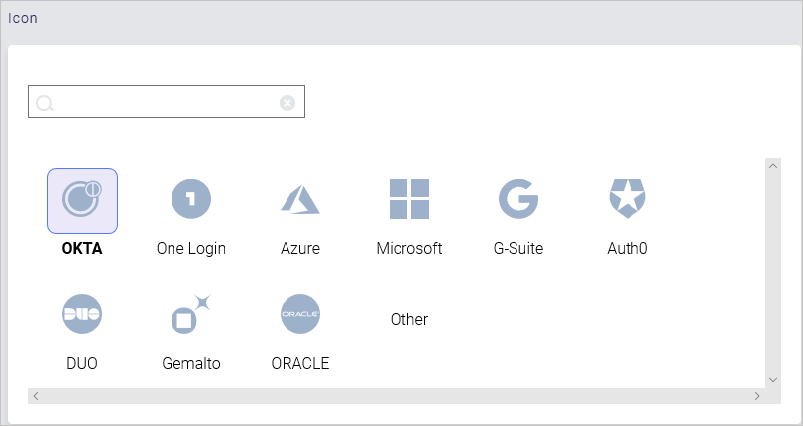Select the OKTA icon
This screenshot has height=426, width=803.
82,199
